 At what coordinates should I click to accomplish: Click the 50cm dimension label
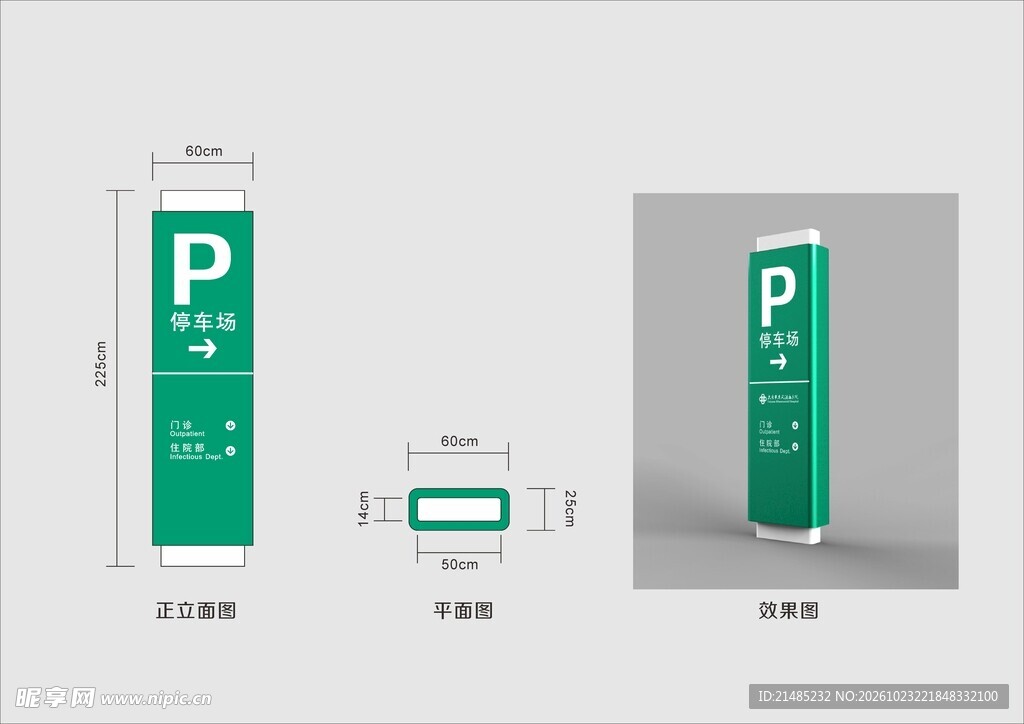tap(459, 564)
